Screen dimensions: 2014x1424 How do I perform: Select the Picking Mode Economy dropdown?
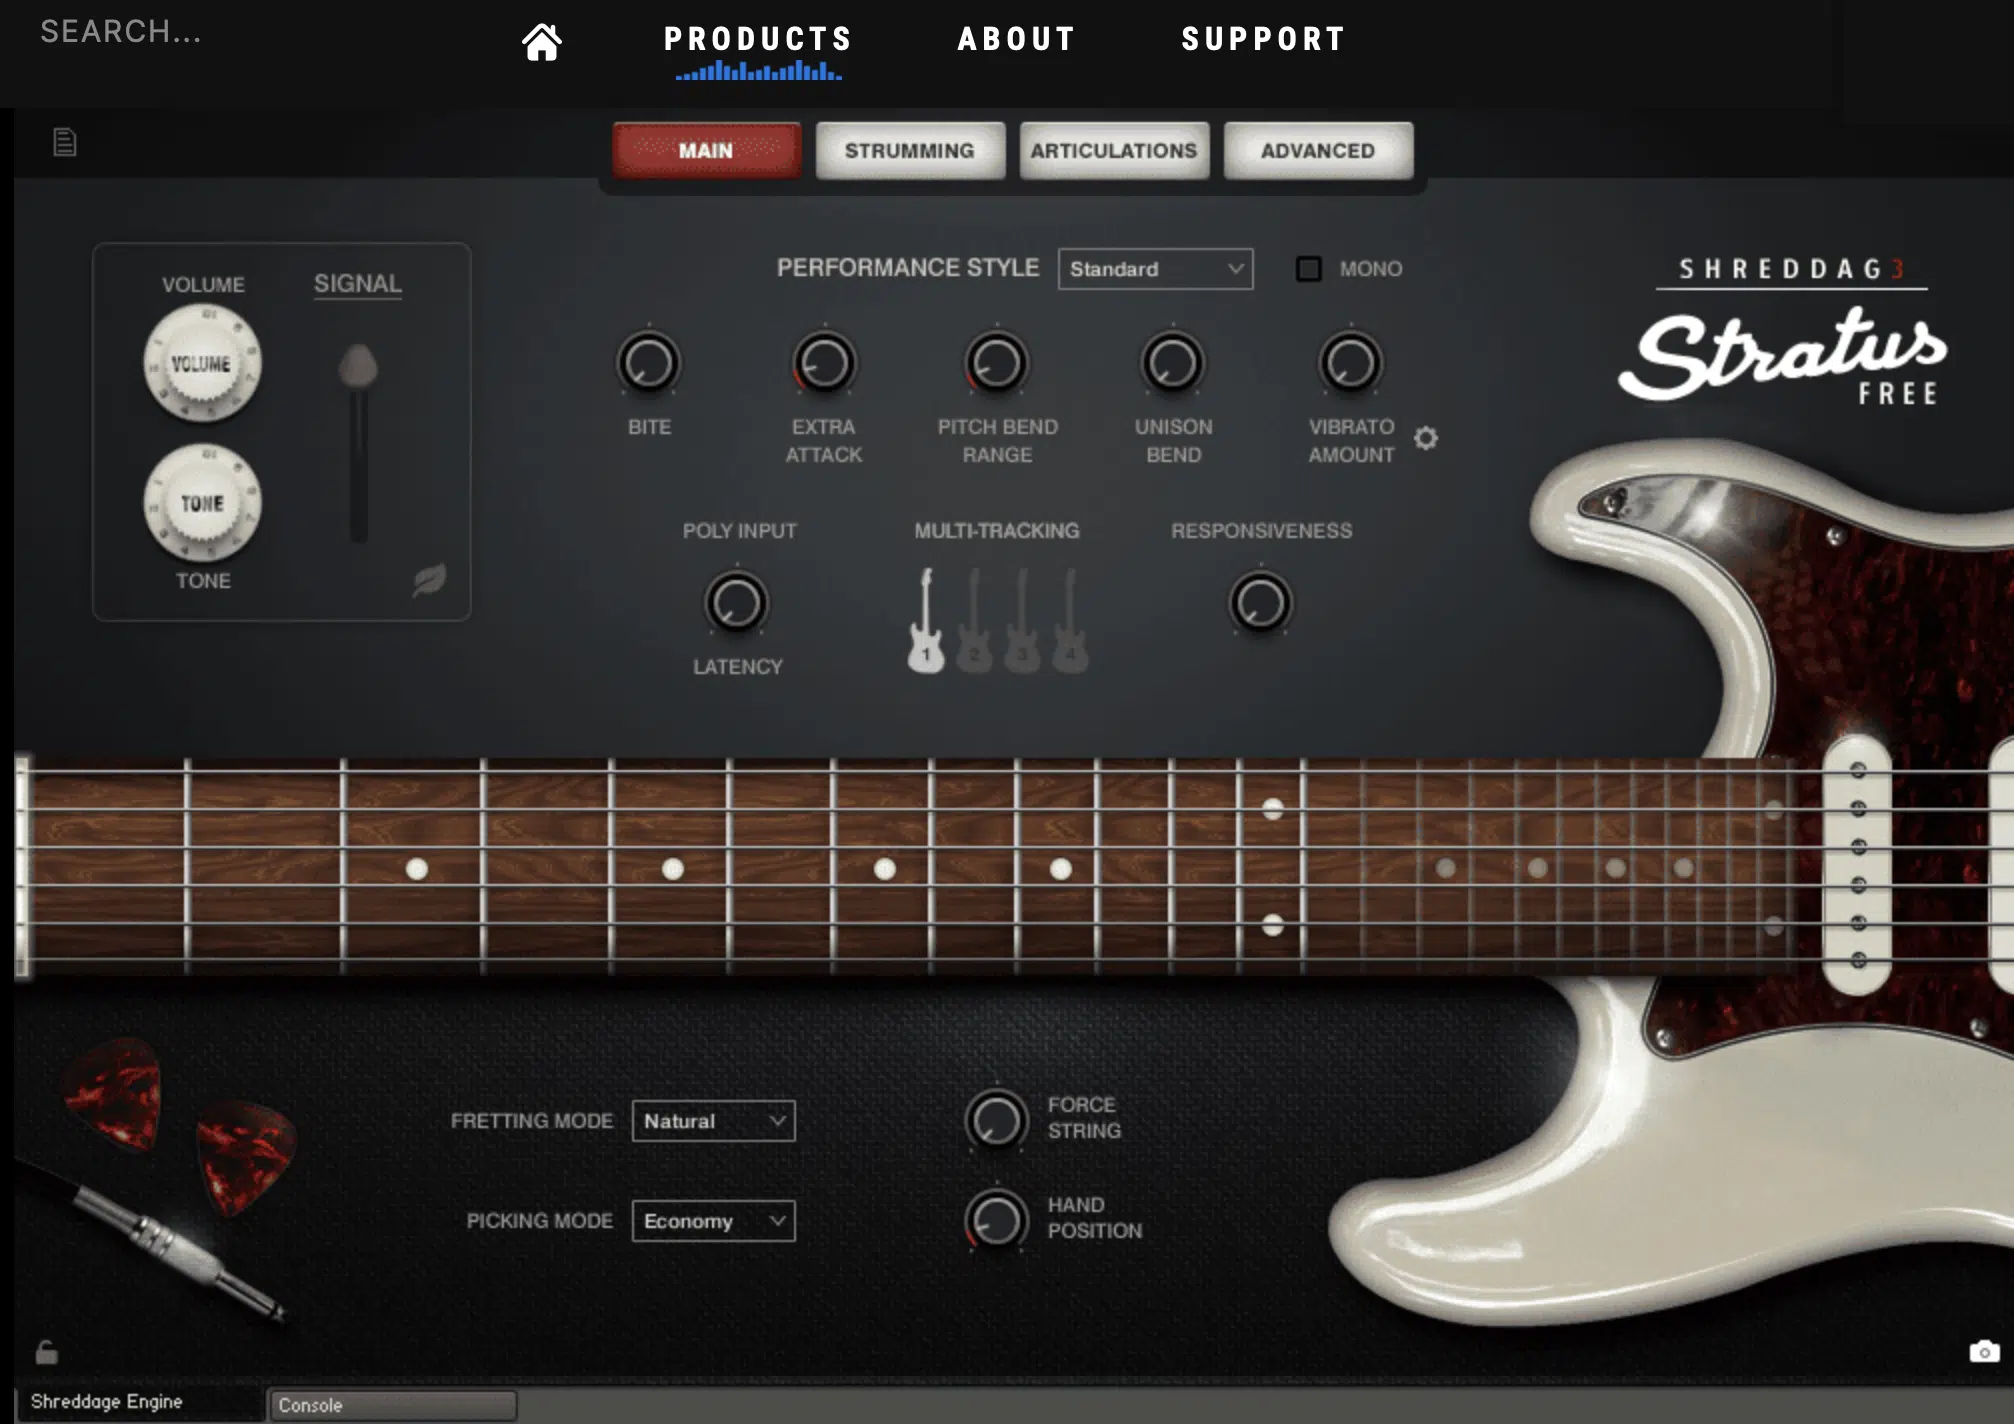(712, 1219)
